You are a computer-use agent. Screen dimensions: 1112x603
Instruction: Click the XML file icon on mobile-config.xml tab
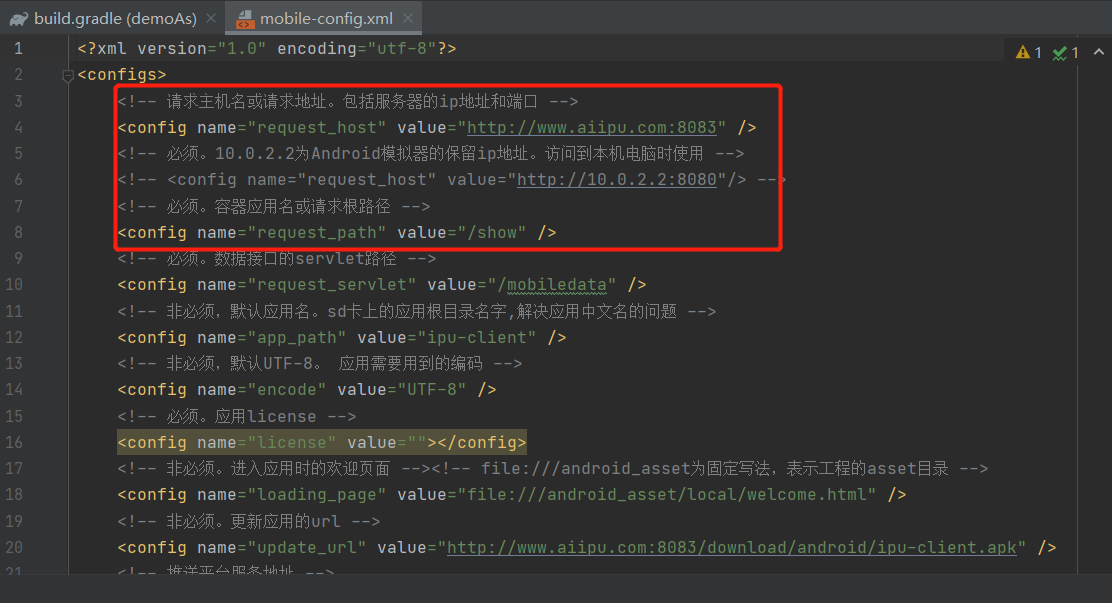point(244,18)
